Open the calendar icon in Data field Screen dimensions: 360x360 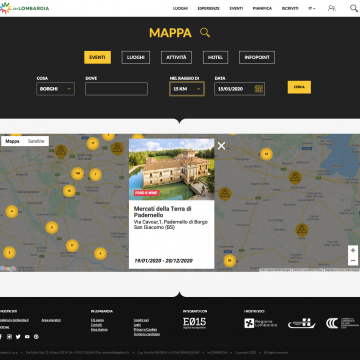click(x=259, y=89)
